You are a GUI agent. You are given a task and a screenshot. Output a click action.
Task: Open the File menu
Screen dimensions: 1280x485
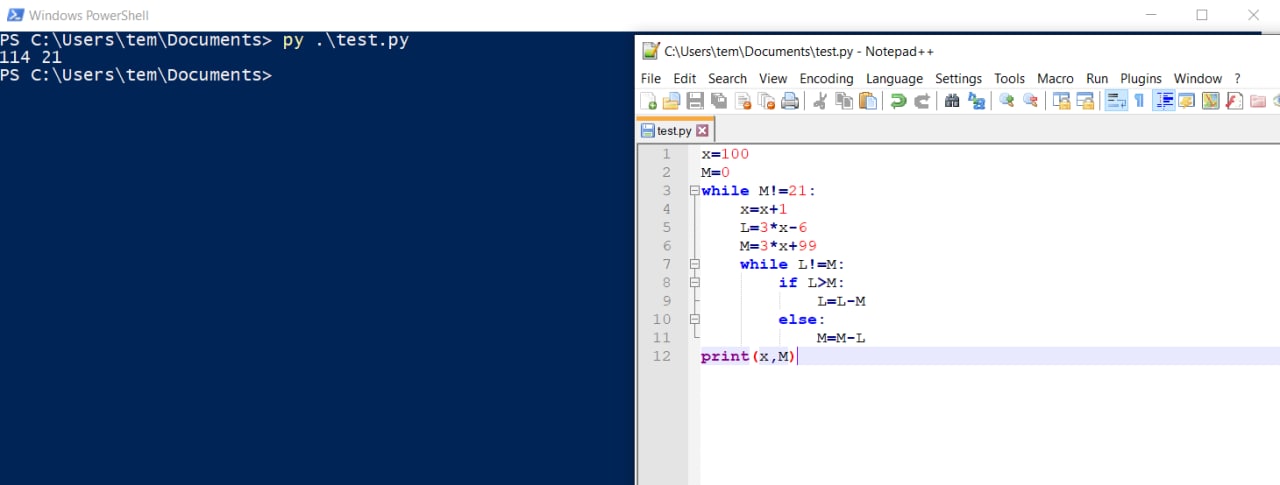[650, 78]
